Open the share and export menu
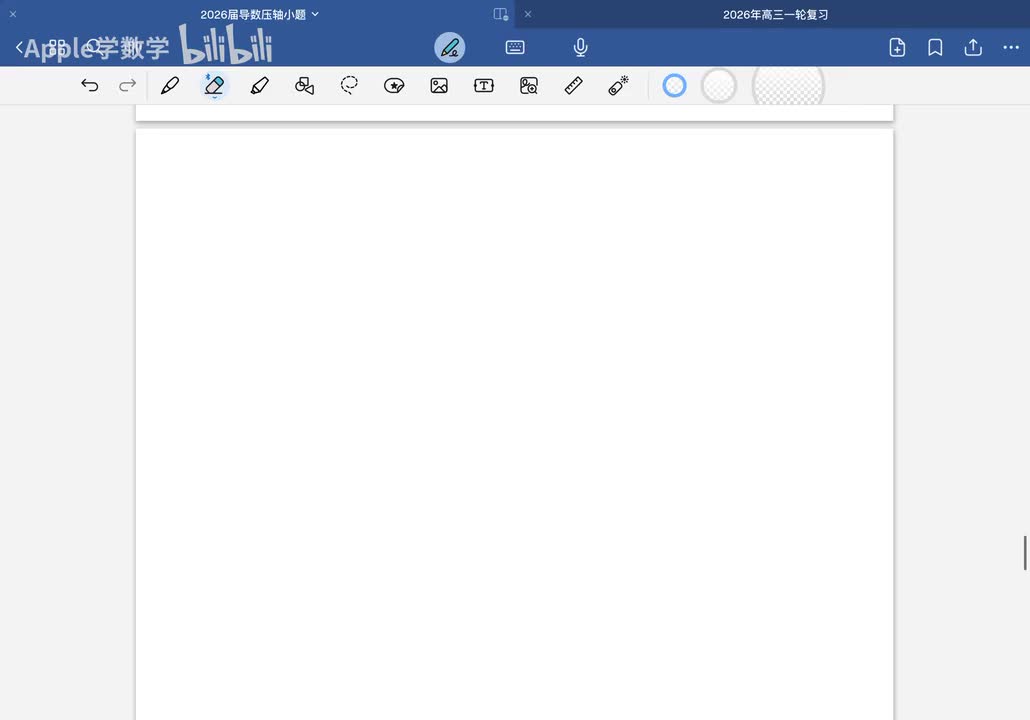1030x720 pixels. point(974,47)
